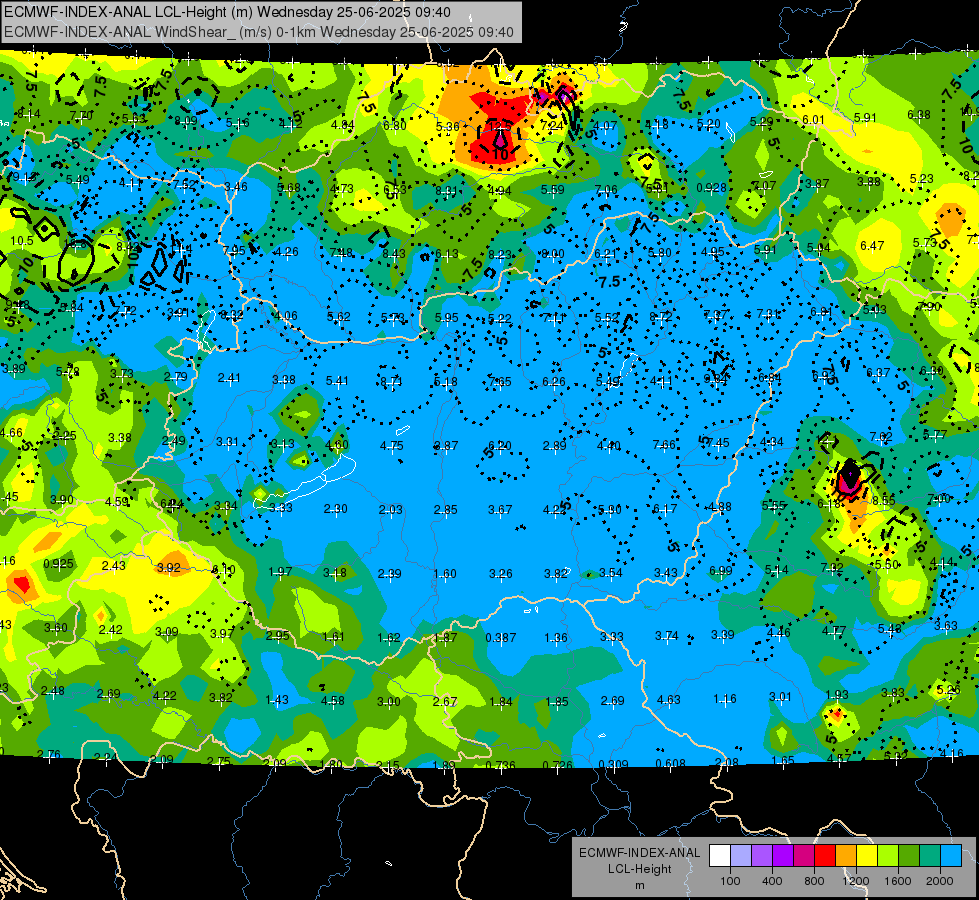Click the dark green legend swatch
The height and width of the screenshot is (900, 979).
pyautogui.click(x=909, y=856)
